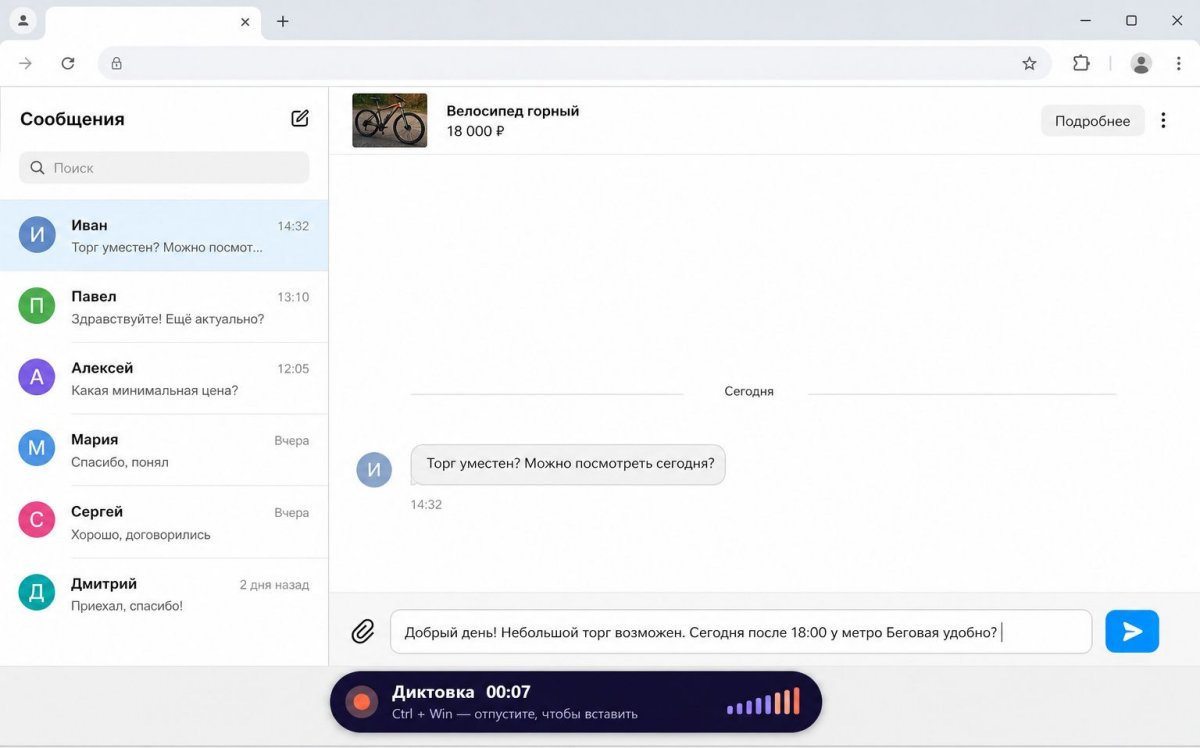Viewport: 1200px width, 748px height.
Task: Click the search magnifier icon in Сообщения
Action: (37, 168)
